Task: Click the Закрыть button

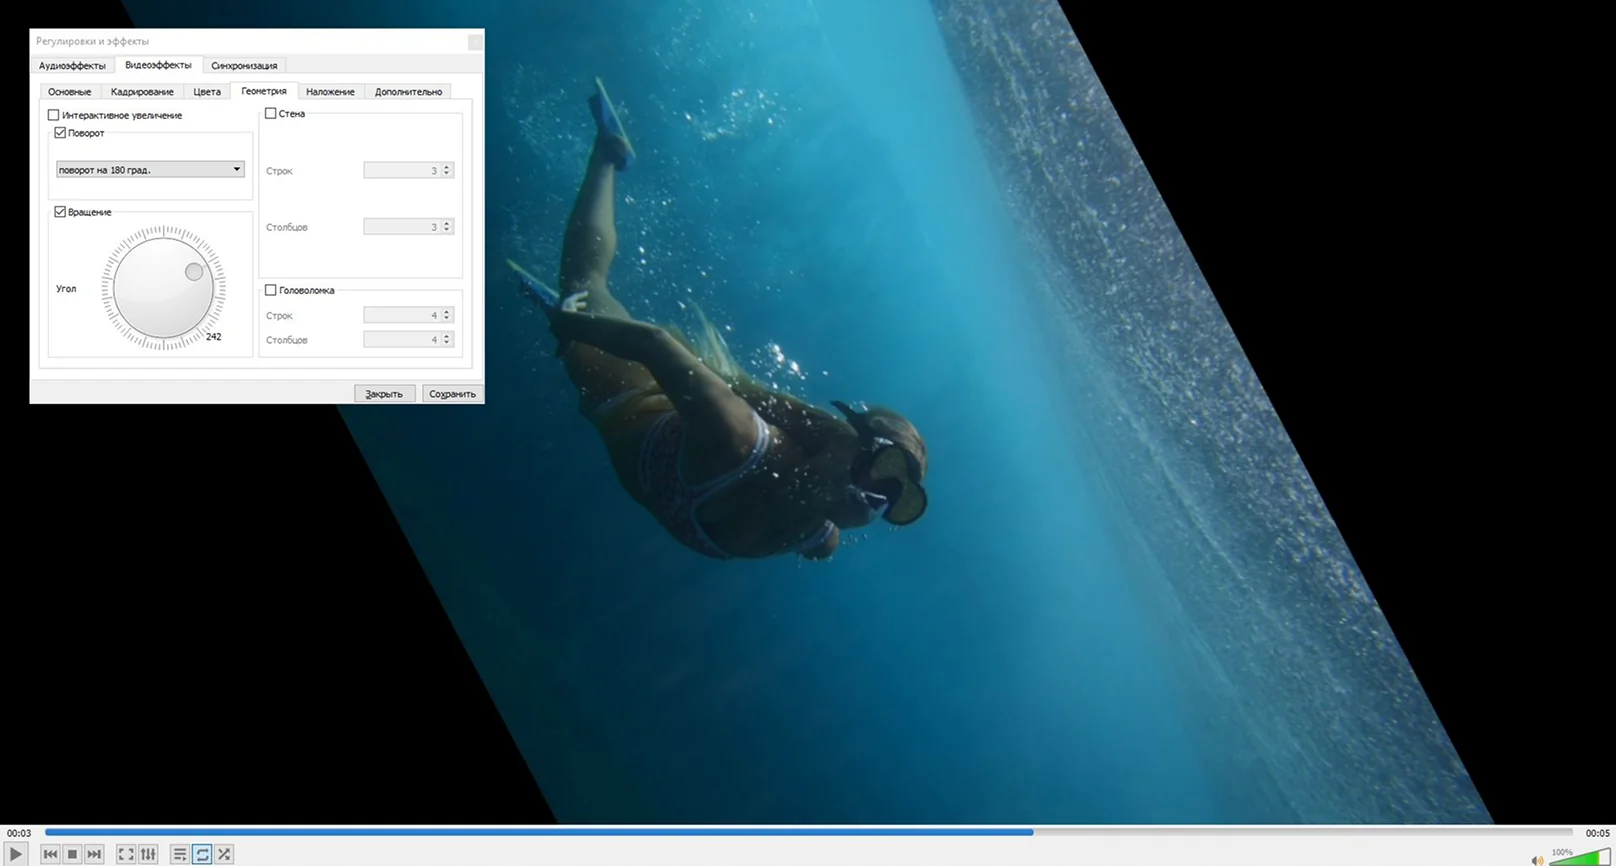Action: tap(384, 394)
